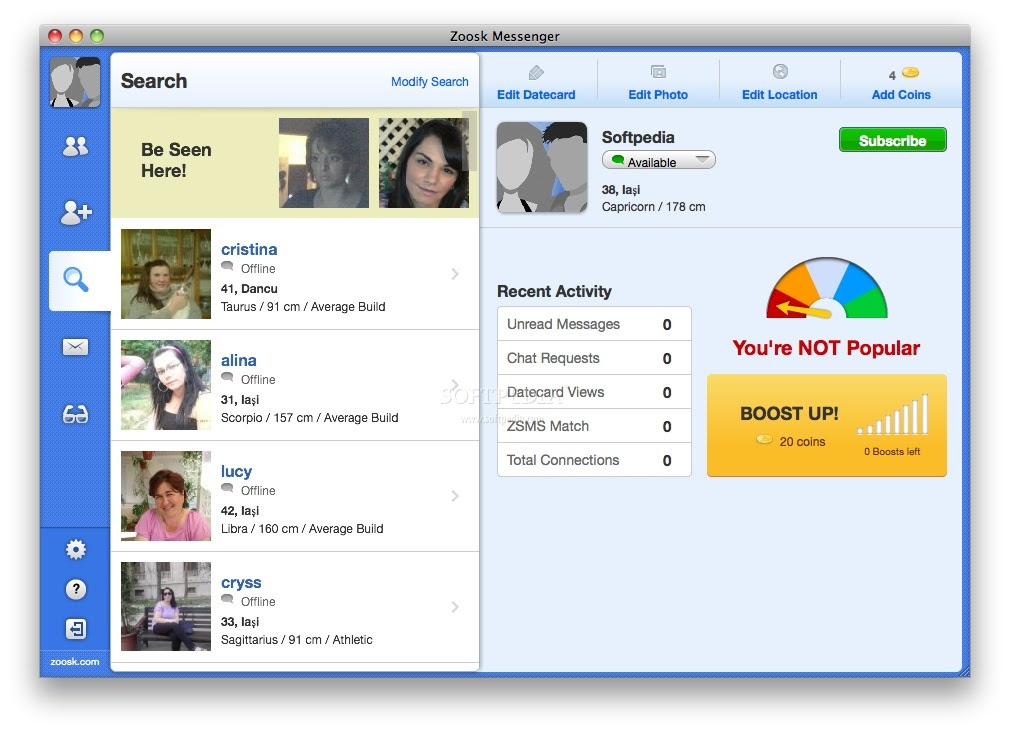Viewport: 1010px width, 732px height.
Task: Open the connections people icon in sidebar
Action: point(75,147)
